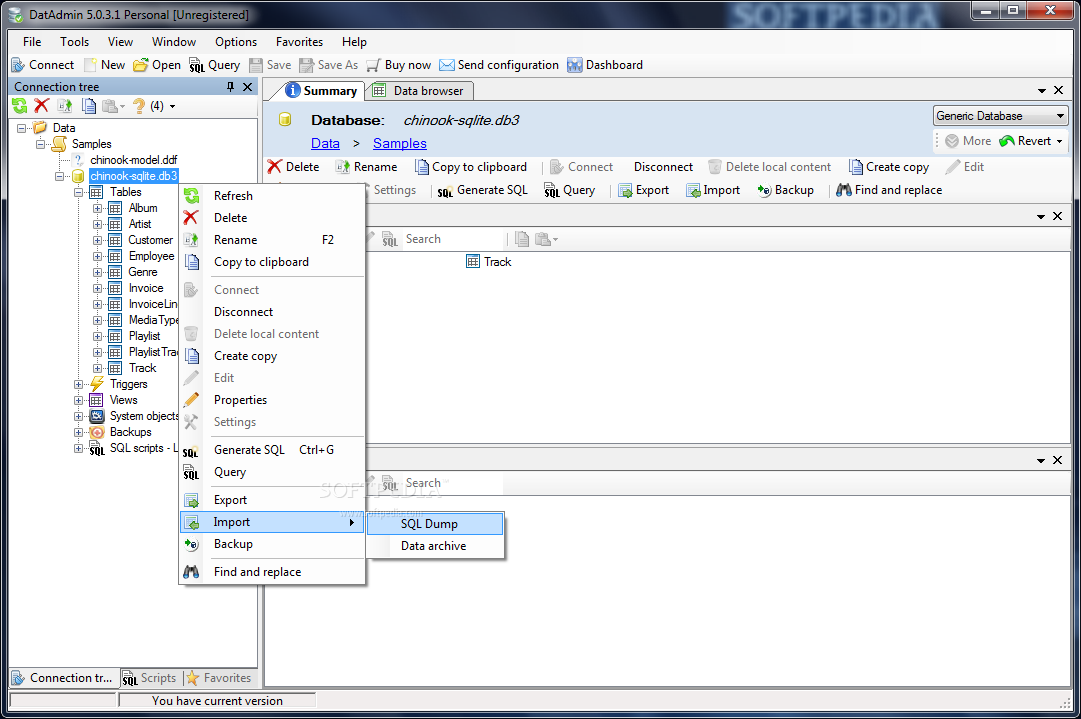Click the lower Search field
Viewport: 1081px width, 719px height.
452,483
